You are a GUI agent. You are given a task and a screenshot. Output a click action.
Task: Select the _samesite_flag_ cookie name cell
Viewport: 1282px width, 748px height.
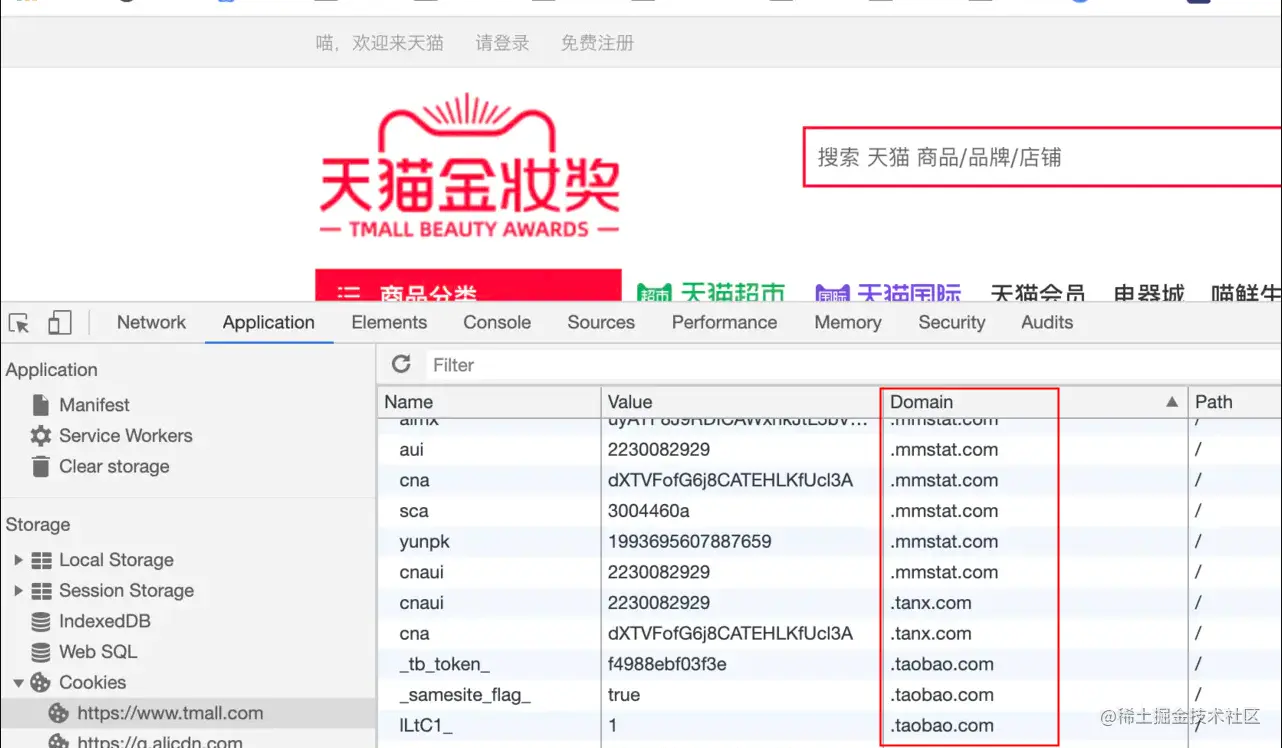tap(464, 695)
